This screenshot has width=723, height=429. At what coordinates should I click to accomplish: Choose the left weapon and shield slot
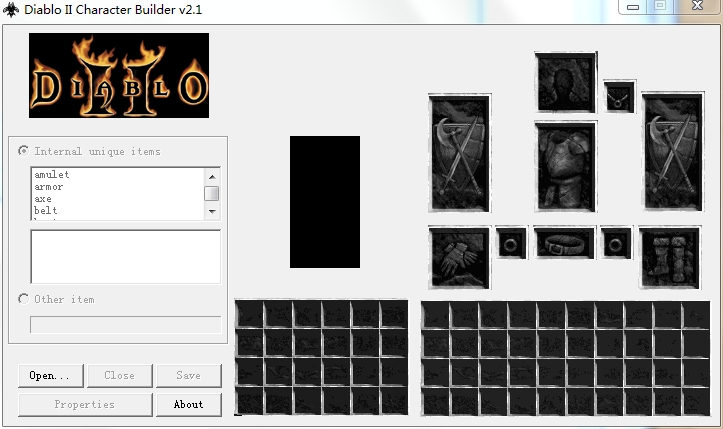pos(460,153)
